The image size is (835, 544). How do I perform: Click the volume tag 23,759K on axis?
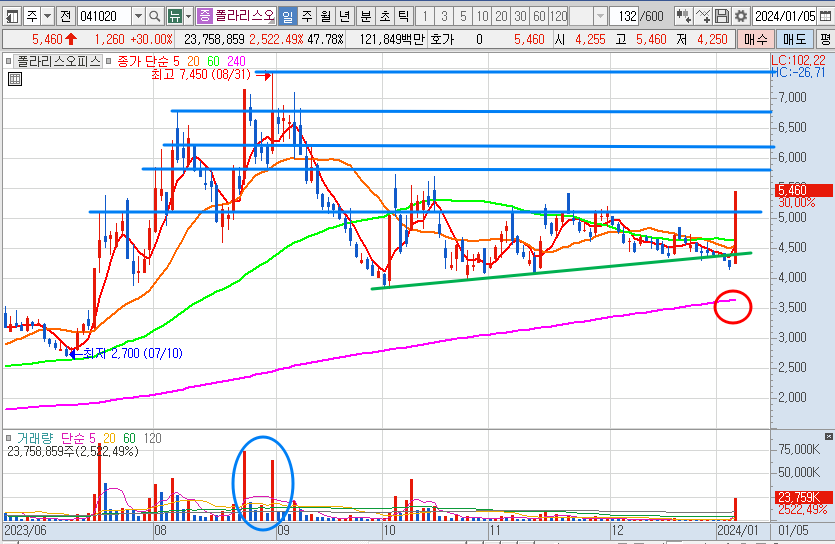804,497
